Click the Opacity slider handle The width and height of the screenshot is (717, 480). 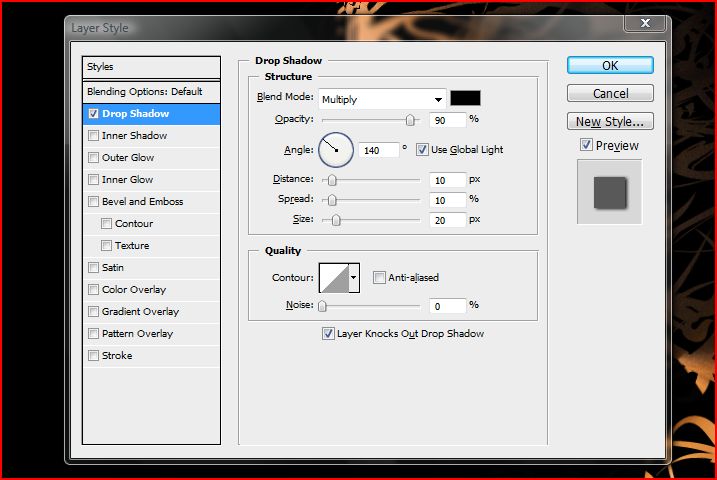click(410, 120)
